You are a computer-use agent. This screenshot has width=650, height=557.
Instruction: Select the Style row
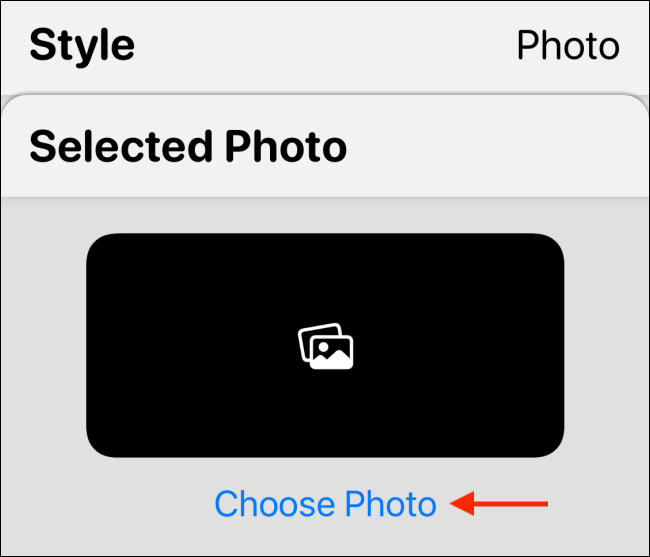pyautogui.click(x=325, y=46)
